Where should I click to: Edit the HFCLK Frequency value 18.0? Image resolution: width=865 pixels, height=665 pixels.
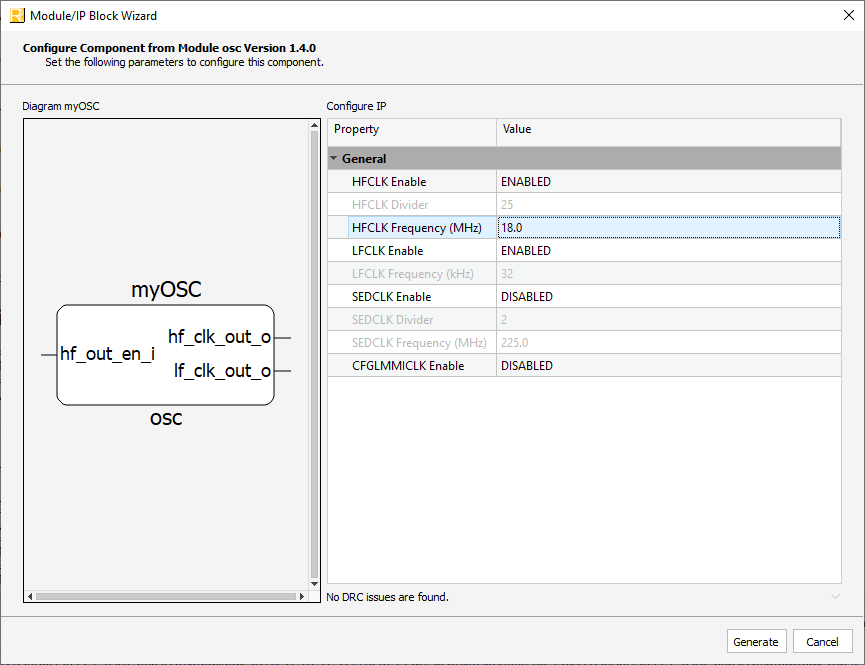[x=669, y=227]
